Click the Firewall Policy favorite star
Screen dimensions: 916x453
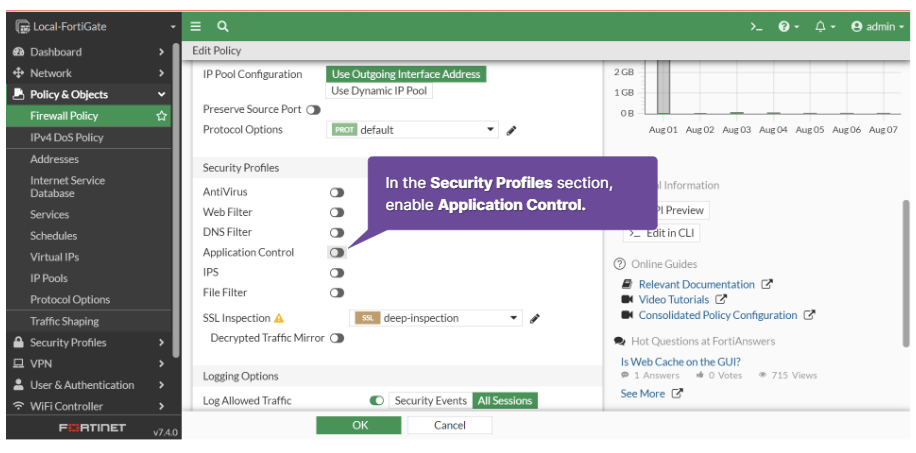click(x=162, y=116)
